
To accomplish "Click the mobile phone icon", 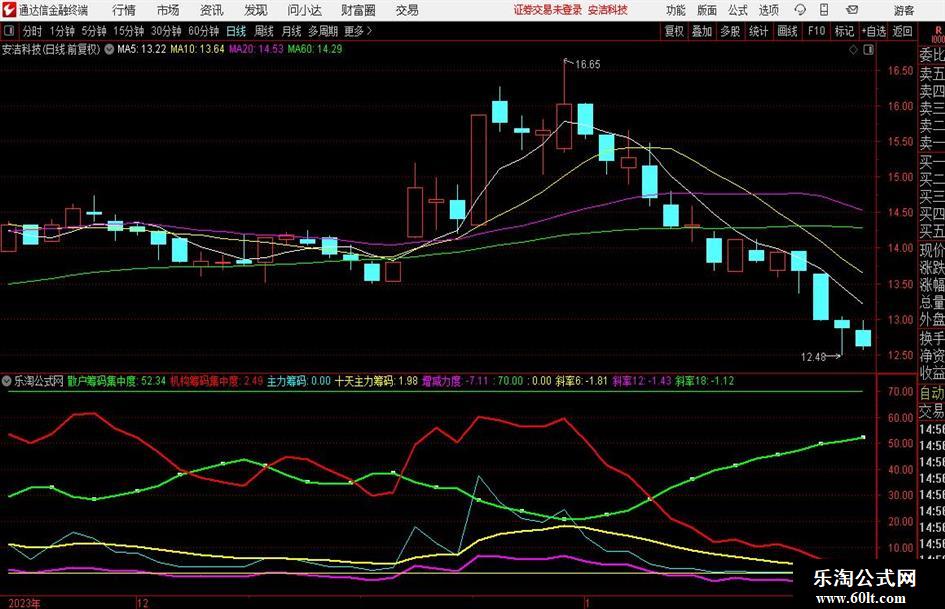I will pyautogui.click(x=824, y=10).
